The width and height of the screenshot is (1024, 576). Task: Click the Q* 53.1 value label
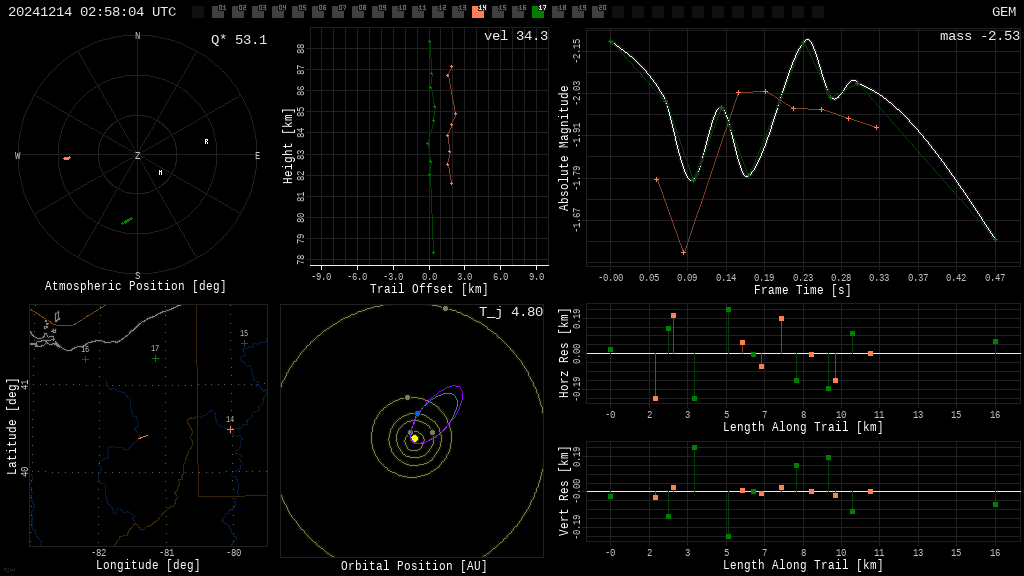point(238,40)
